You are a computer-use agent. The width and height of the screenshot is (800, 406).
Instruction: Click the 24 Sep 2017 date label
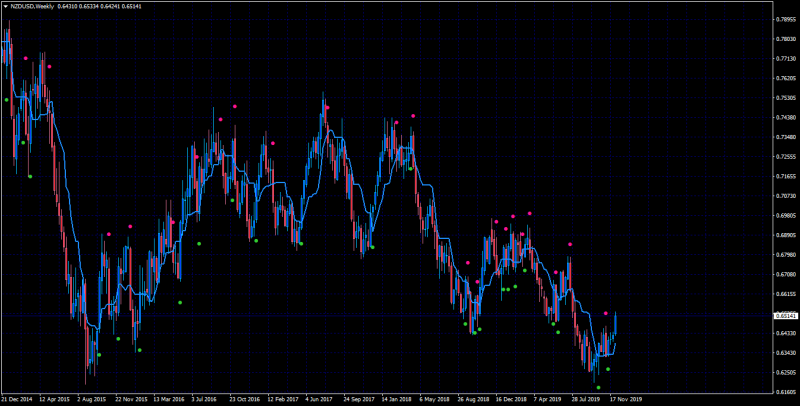coord(360,399)
